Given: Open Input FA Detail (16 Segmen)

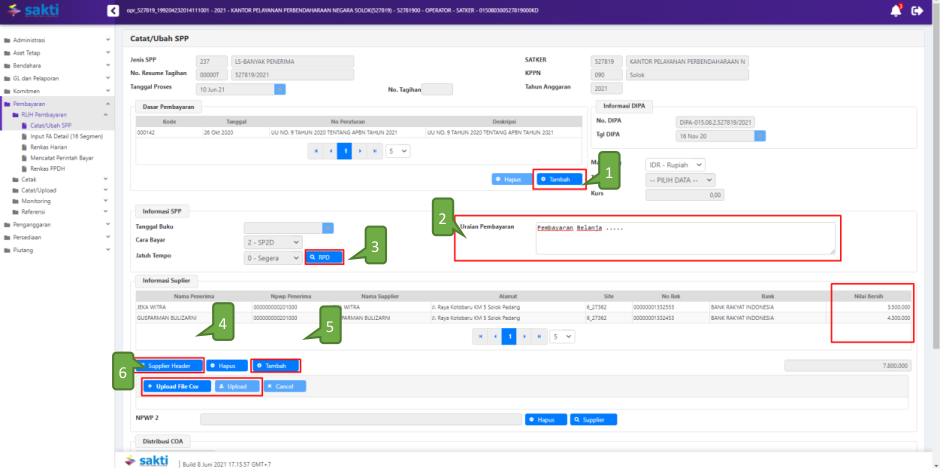Looking at the screenshot, I should [67, 136].
